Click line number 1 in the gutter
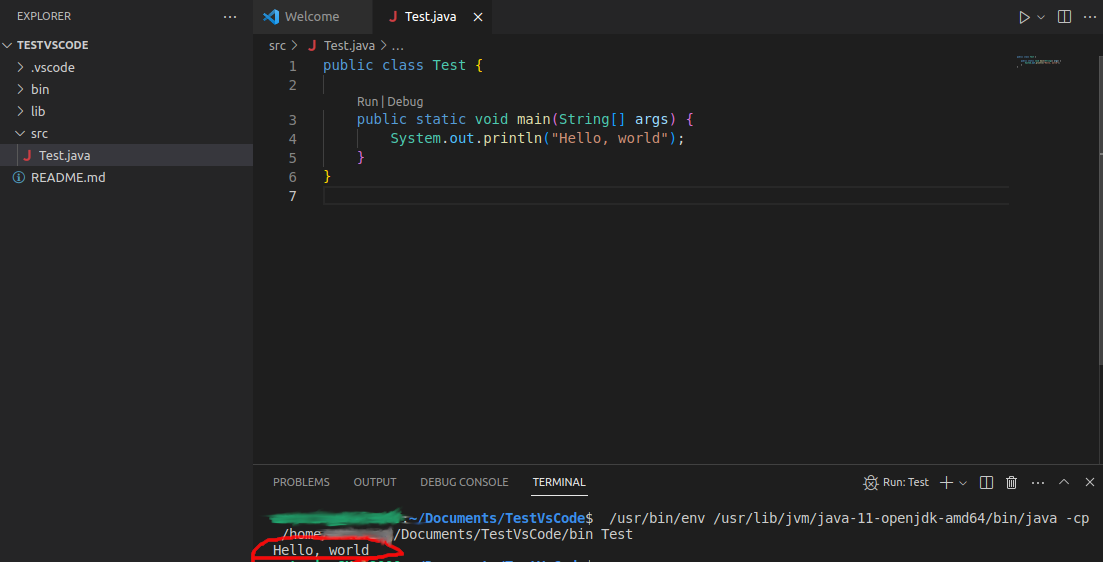The image size is (1103, 562). 293,66
